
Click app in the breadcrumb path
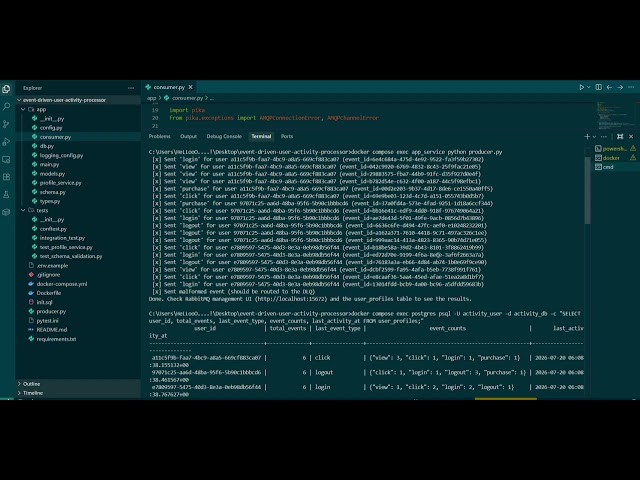pos(151,98)
